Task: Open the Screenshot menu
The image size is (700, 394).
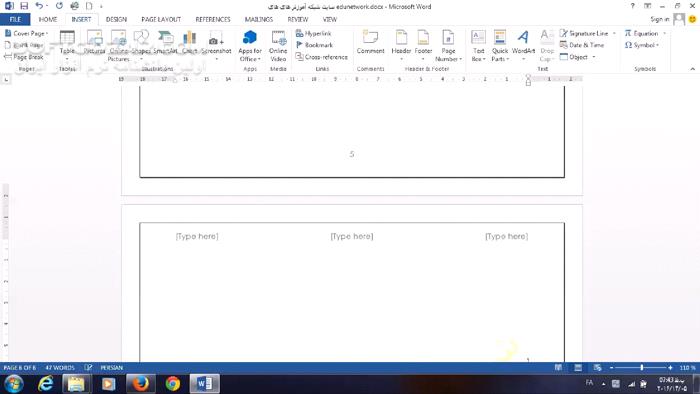Action: coord(216,46)
